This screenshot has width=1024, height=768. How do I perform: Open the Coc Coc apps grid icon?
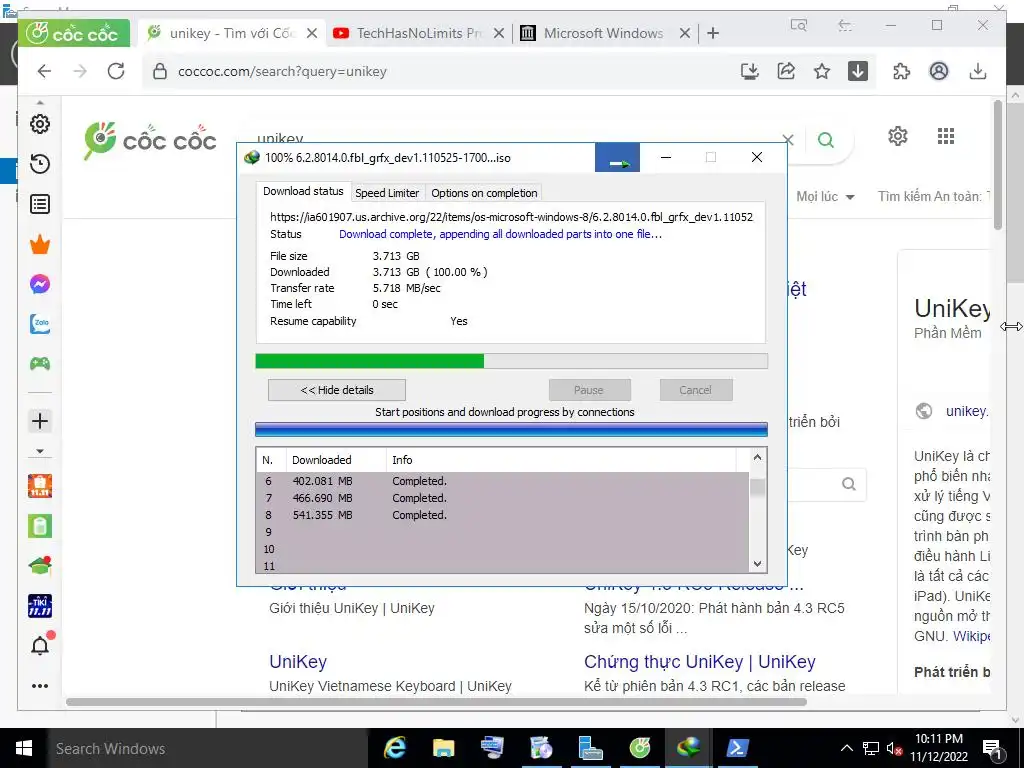[x=946, y=136]
